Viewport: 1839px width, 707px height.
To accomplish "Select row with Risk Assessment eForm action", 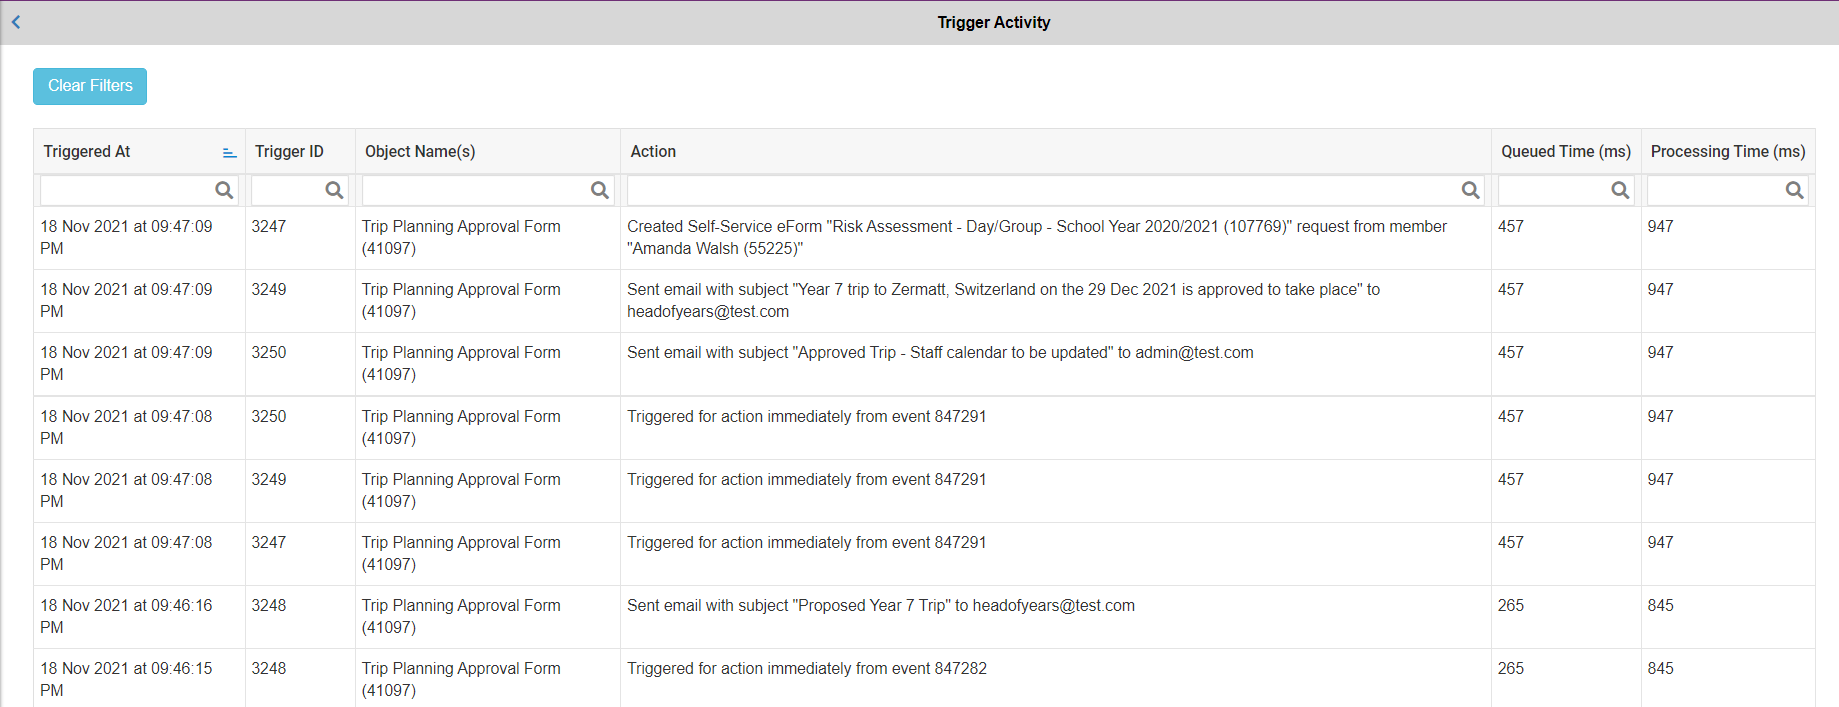I will (x=1036, y=238).
